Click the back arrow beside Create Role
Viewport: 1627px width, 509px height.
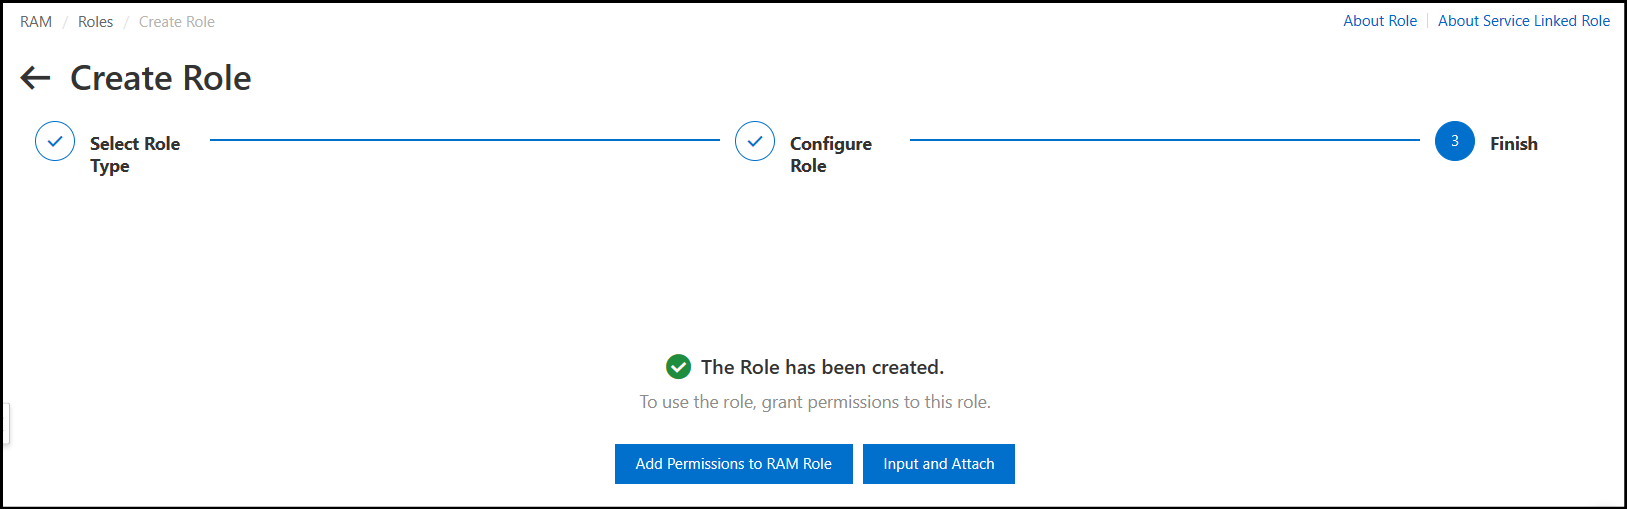tap(35, 78)
